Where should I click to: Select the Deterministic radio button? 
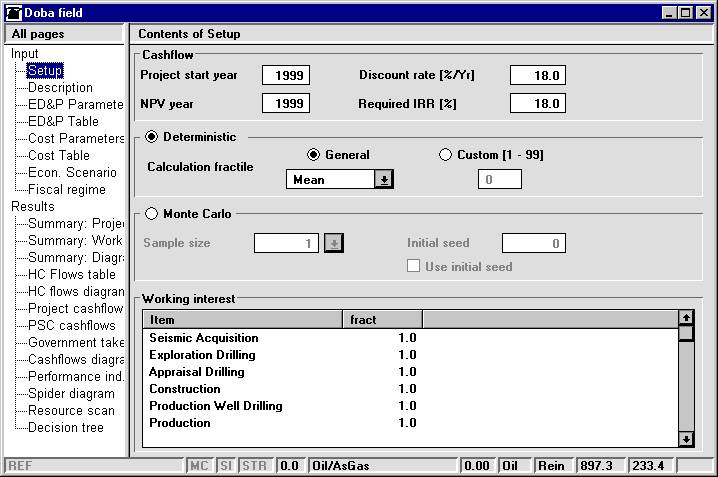(151, 137)
